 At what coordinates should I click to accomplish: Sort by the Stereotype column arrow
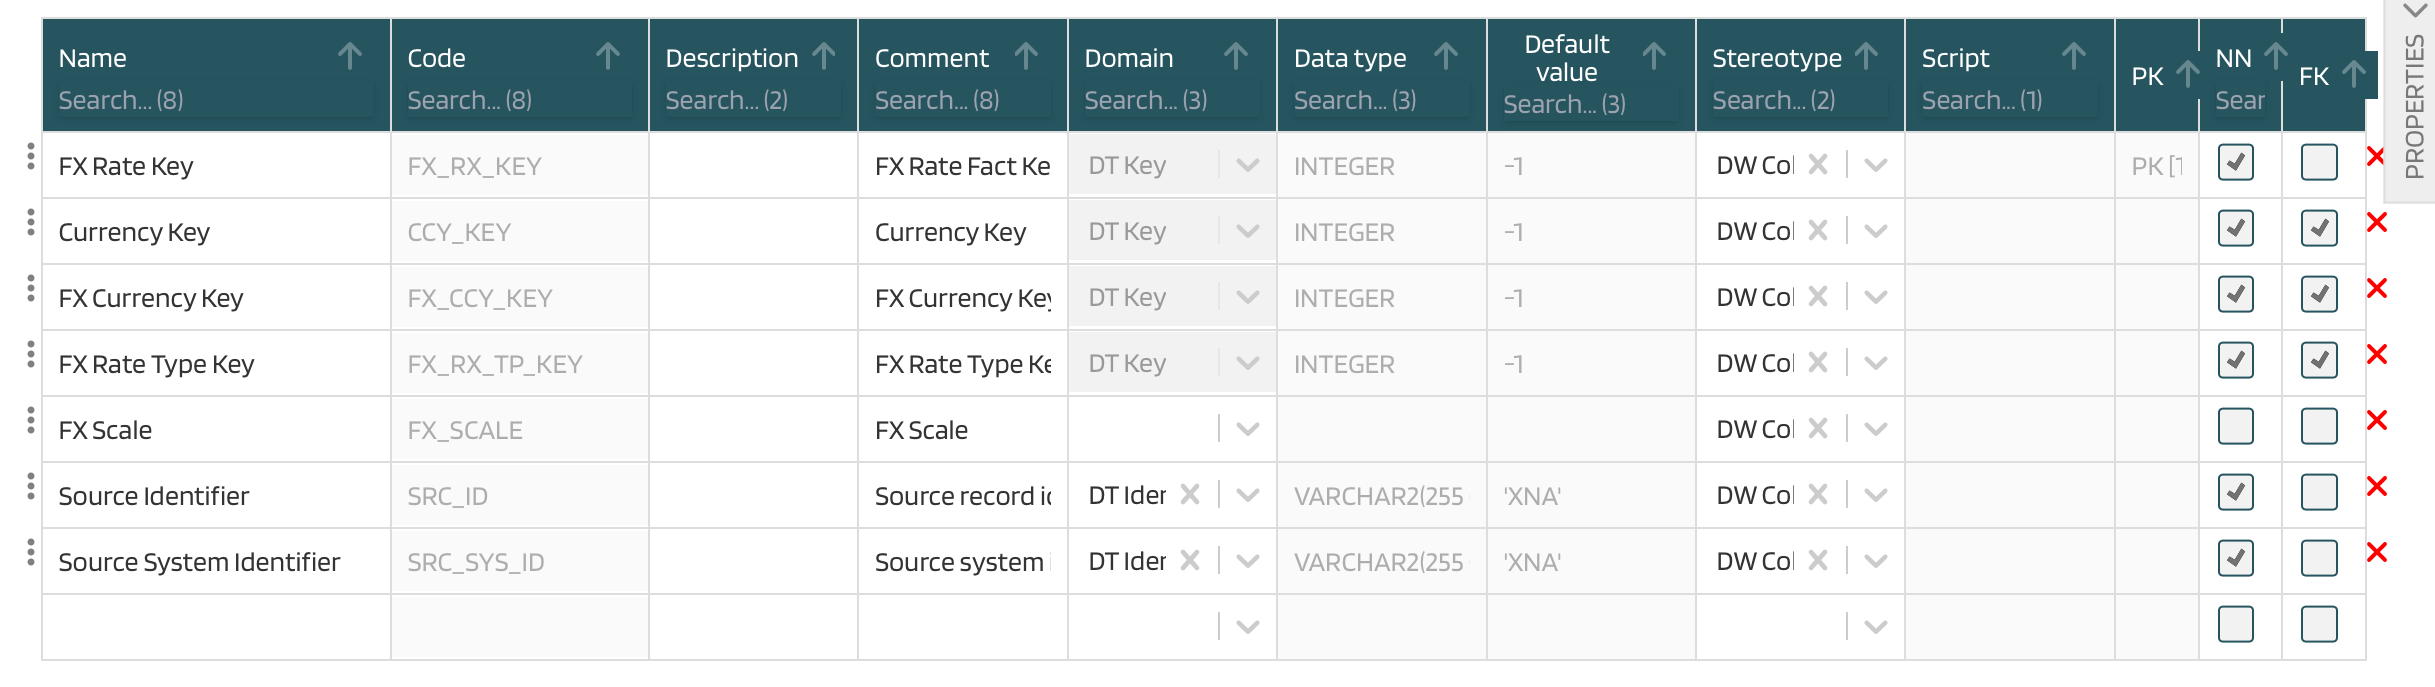(1866, 56)
